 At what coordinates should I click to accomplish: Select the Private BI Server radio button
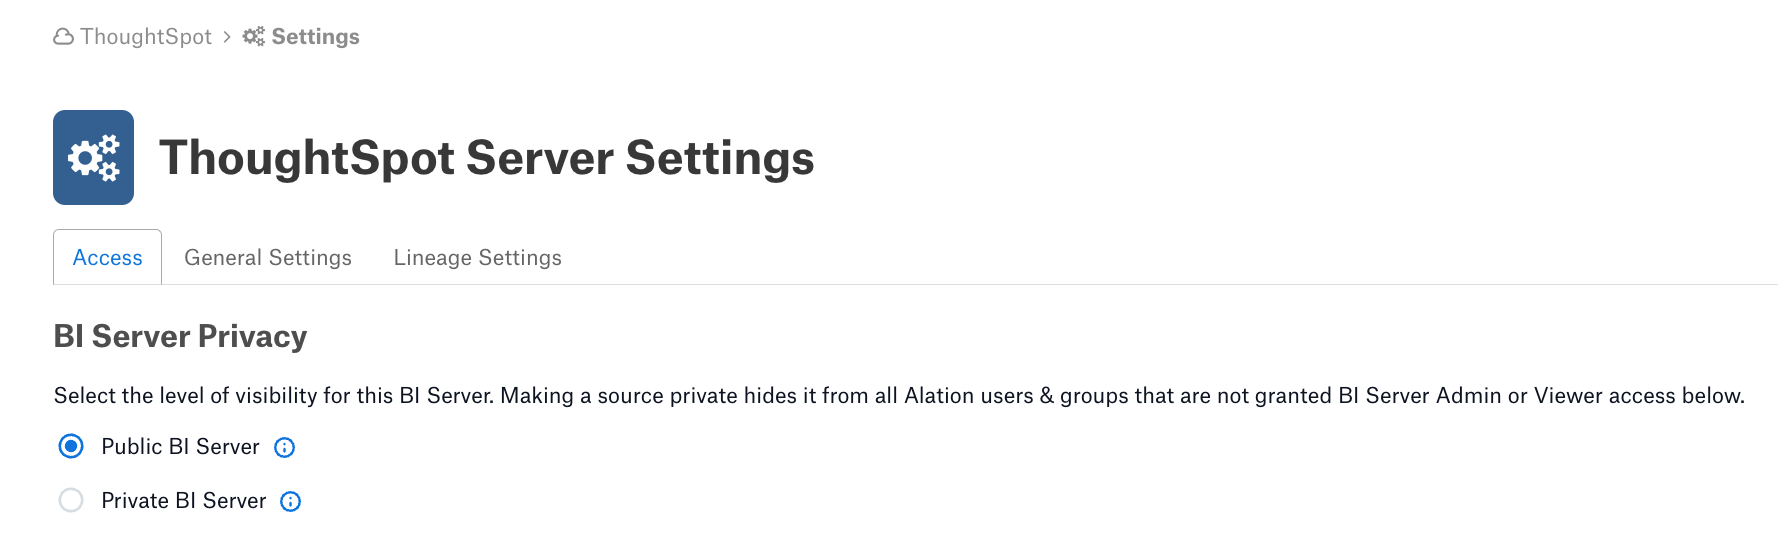[x=71, y=500]
